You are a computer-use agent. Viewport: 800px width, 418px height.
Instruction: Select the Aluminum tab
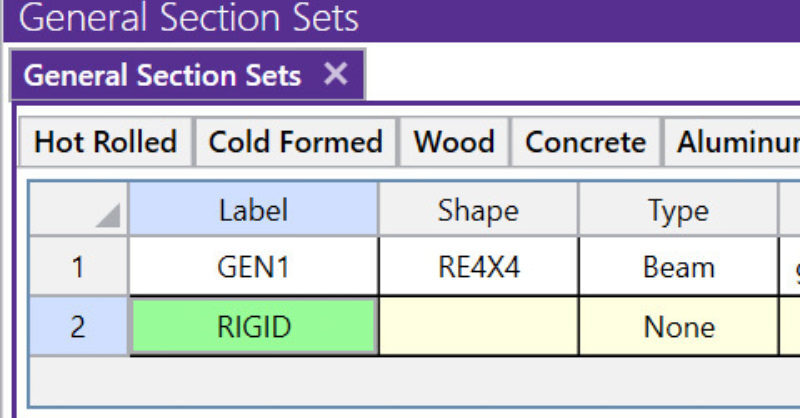click(x=737, y=142)
